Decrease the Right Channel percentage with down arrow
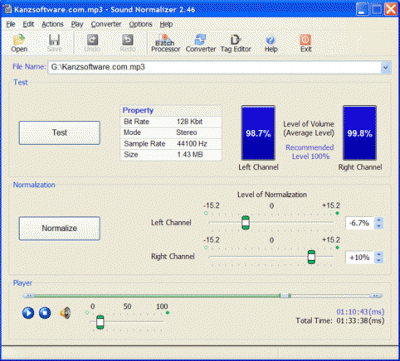Image resolution: width=400 pixels, height=361 pixels. 379,261
